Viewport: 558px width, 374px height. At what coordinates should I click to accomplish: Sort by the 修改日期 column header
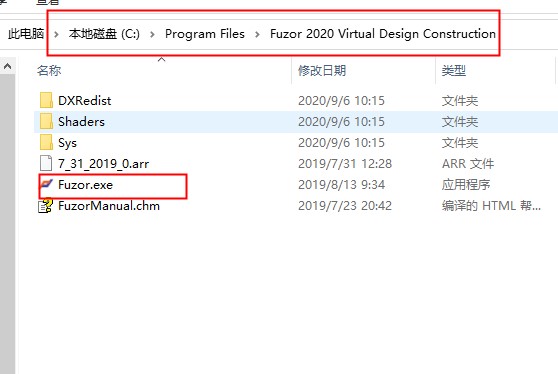(x=322, y=70)
